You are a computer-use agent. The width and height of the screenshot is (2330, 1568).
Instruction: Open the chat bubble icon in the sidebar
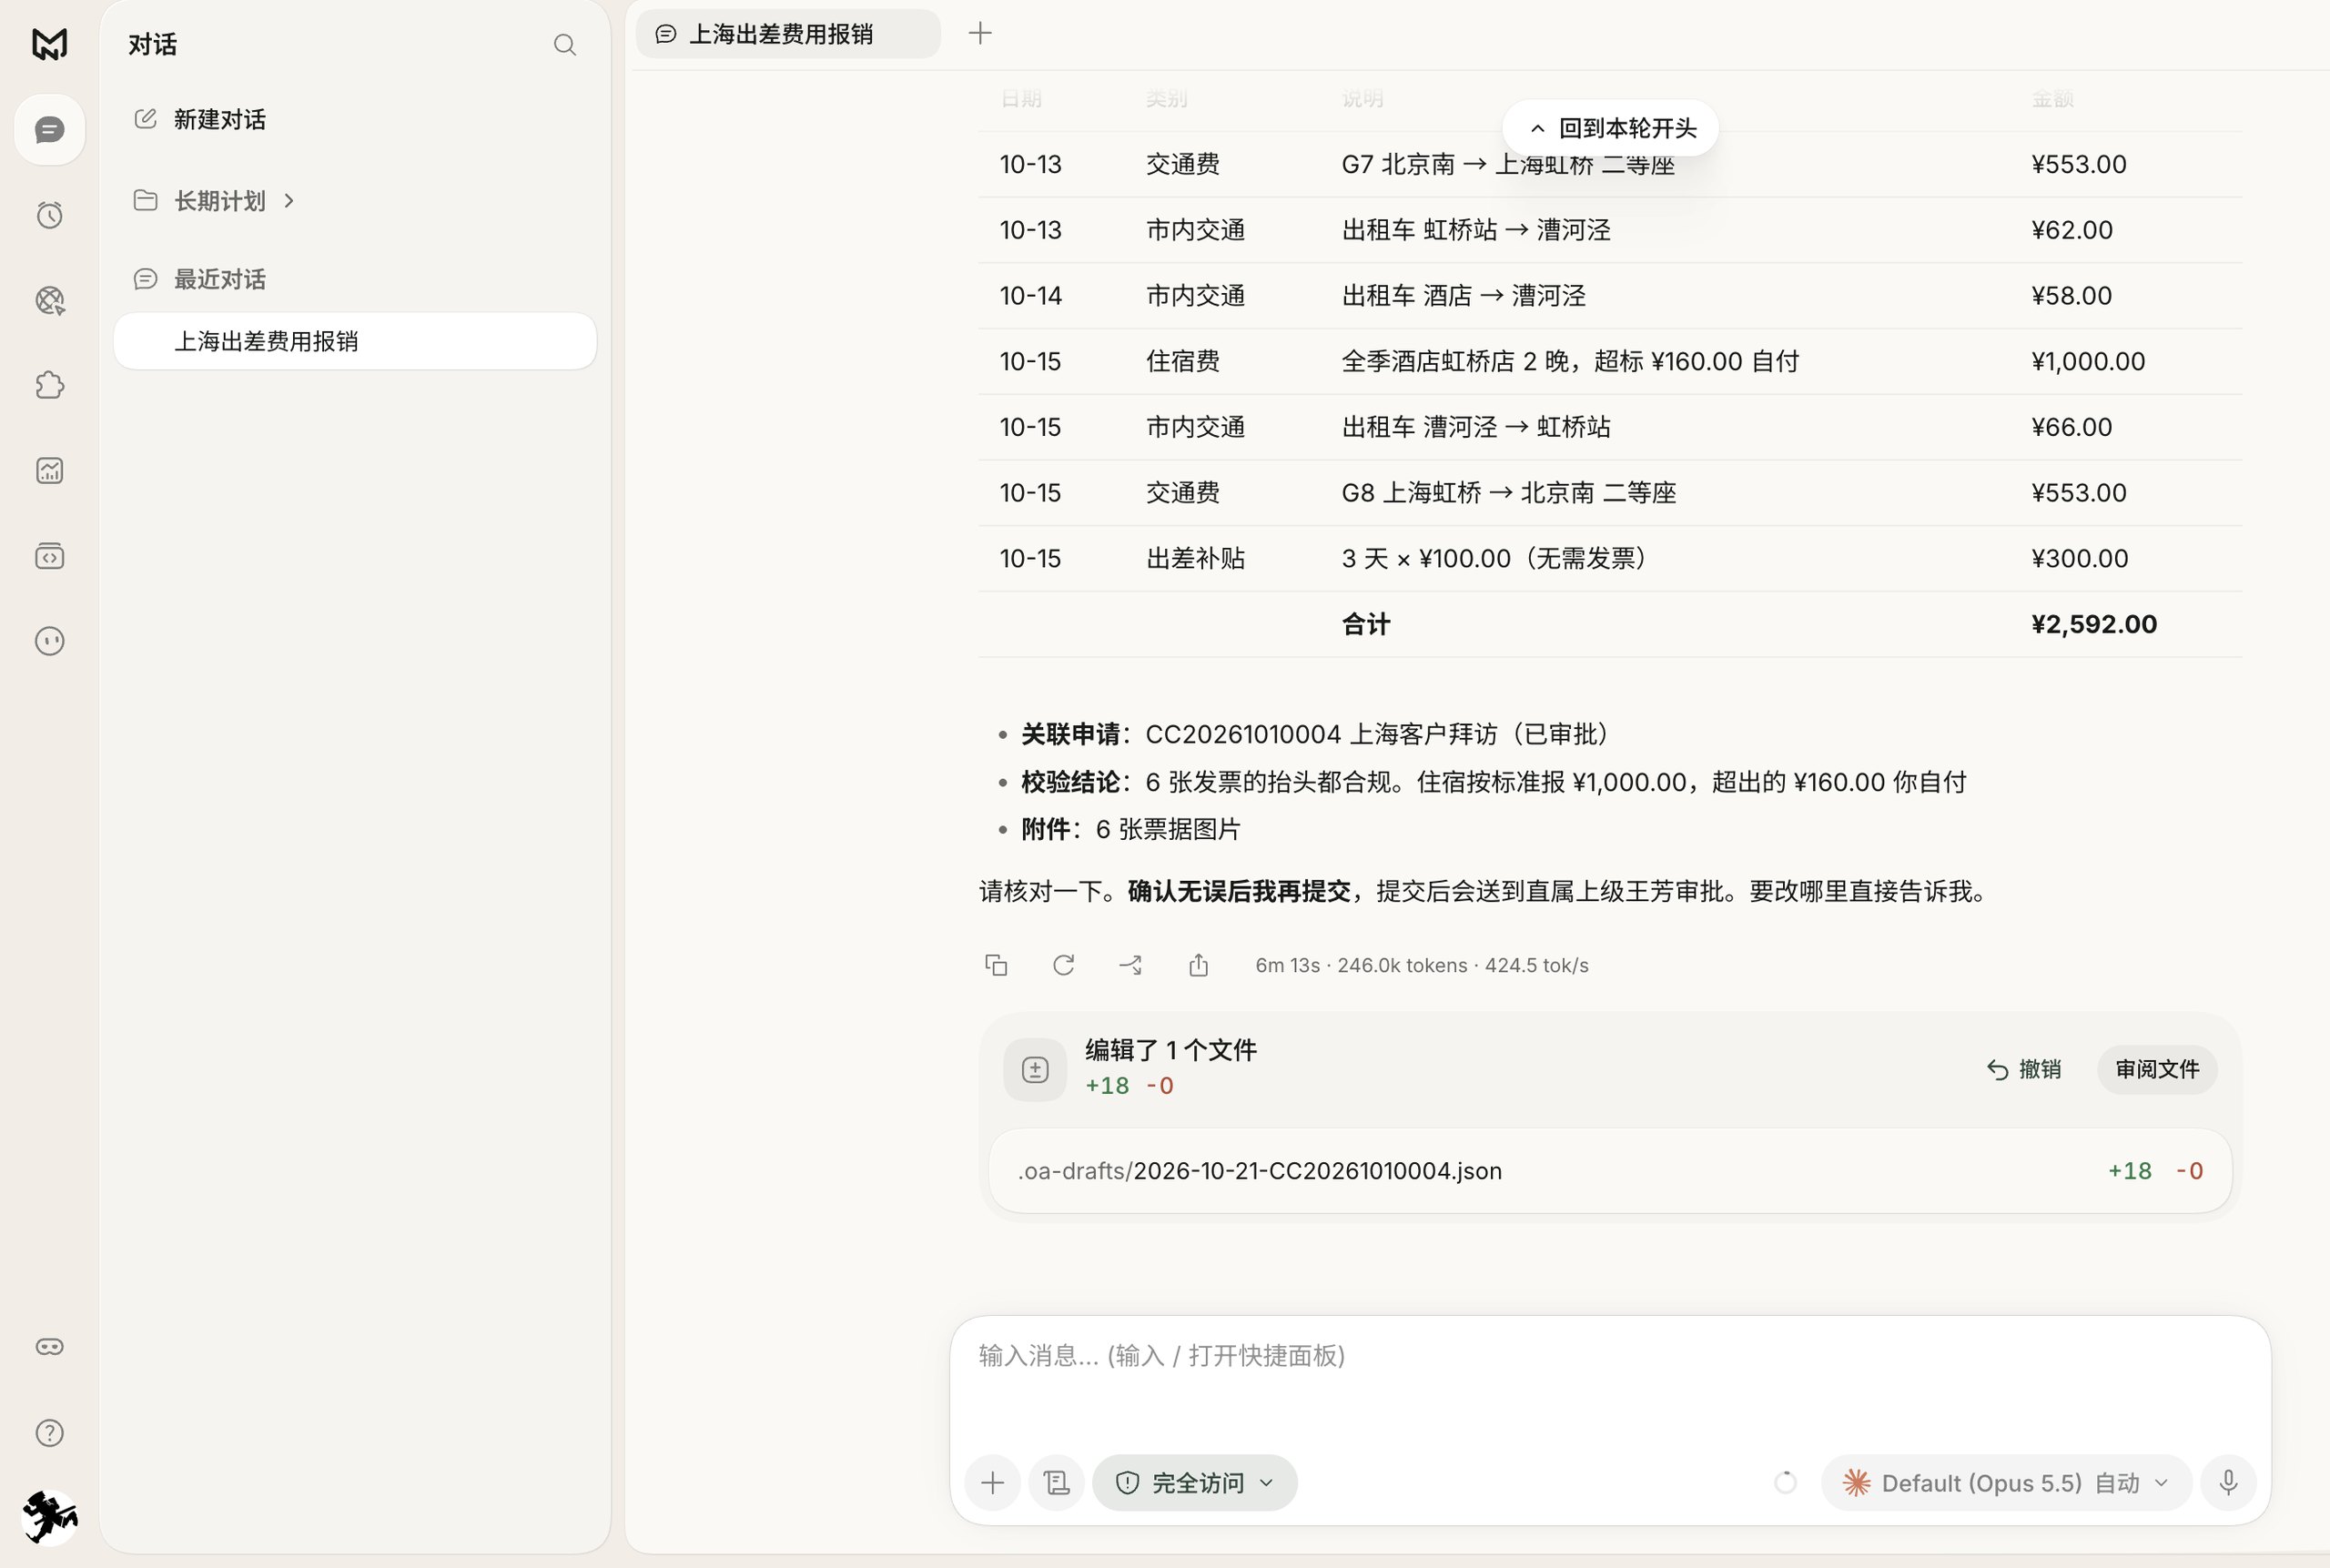tap(49, 130)
